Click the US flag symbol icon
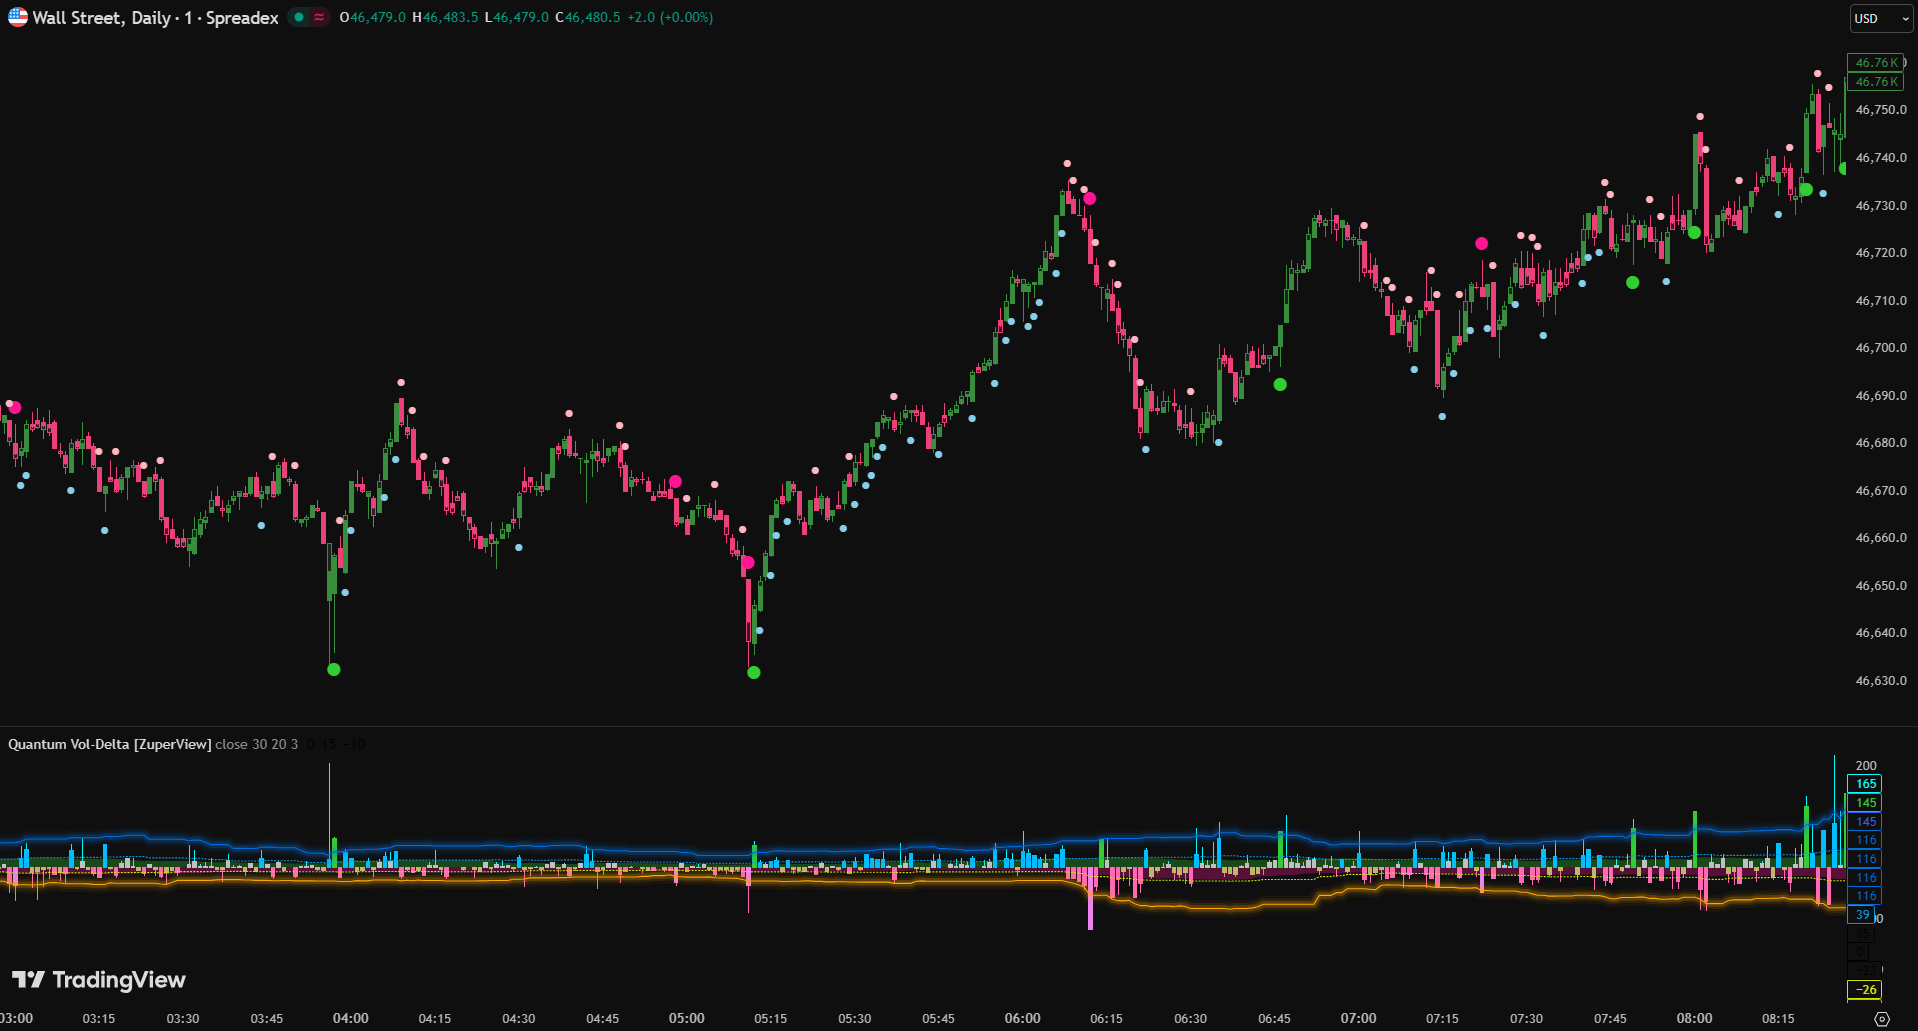Screen dimensions: 1918x1031 (x=18, y=17)
